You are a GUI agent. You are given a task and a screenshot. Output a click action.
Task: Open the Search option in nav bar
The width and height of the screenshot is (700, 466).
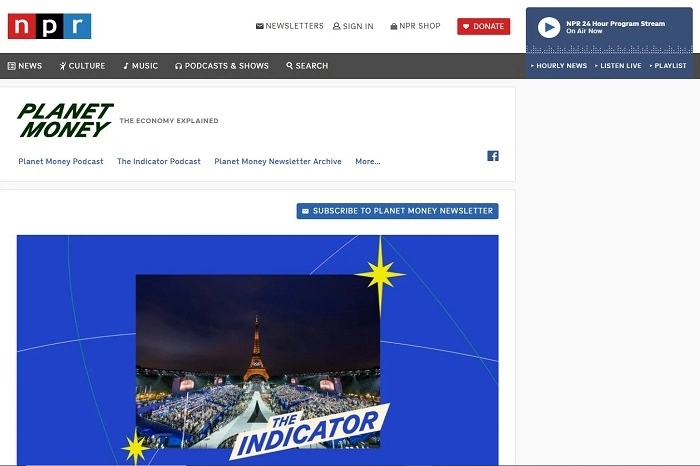(307, 66)
